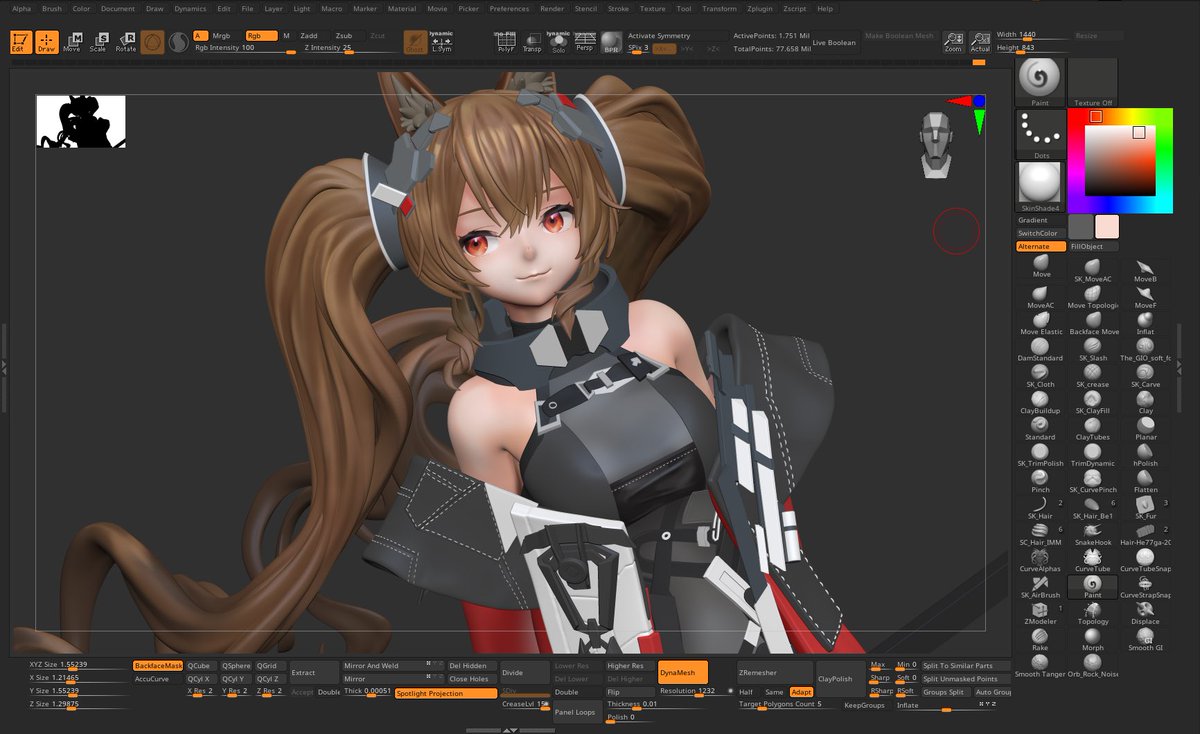Click the light pink main color swatch
The height and width of the screenshot is (734, 1200).
click(1107, 226)
